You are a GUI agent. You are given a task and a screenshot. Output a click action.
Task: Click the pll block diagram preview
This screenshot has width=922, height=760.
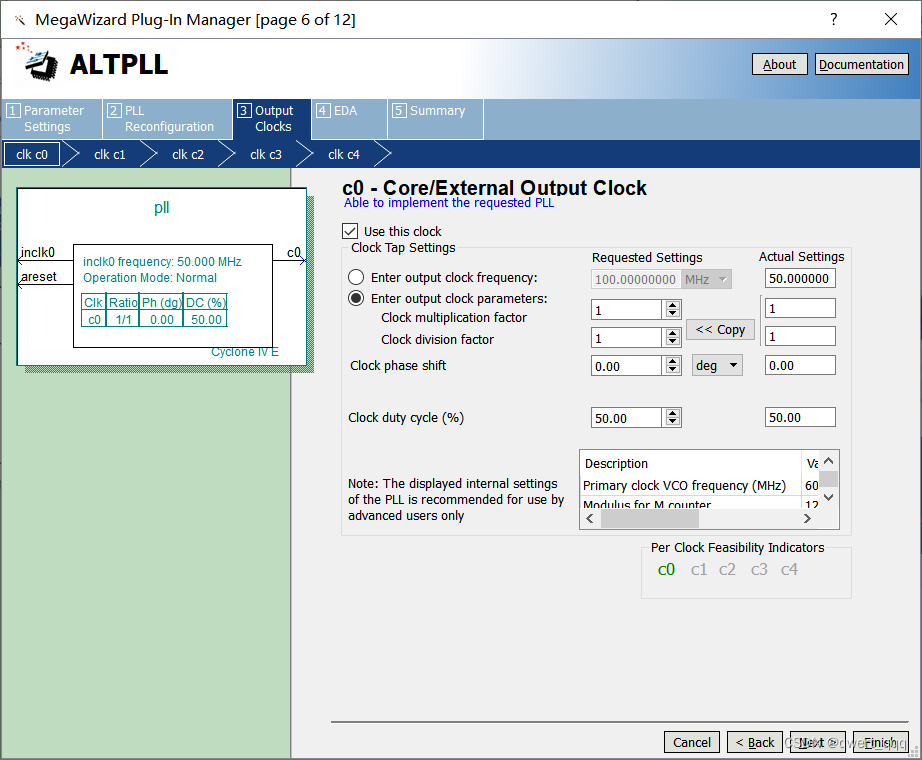pyautogui.click(x=162, y=276)
